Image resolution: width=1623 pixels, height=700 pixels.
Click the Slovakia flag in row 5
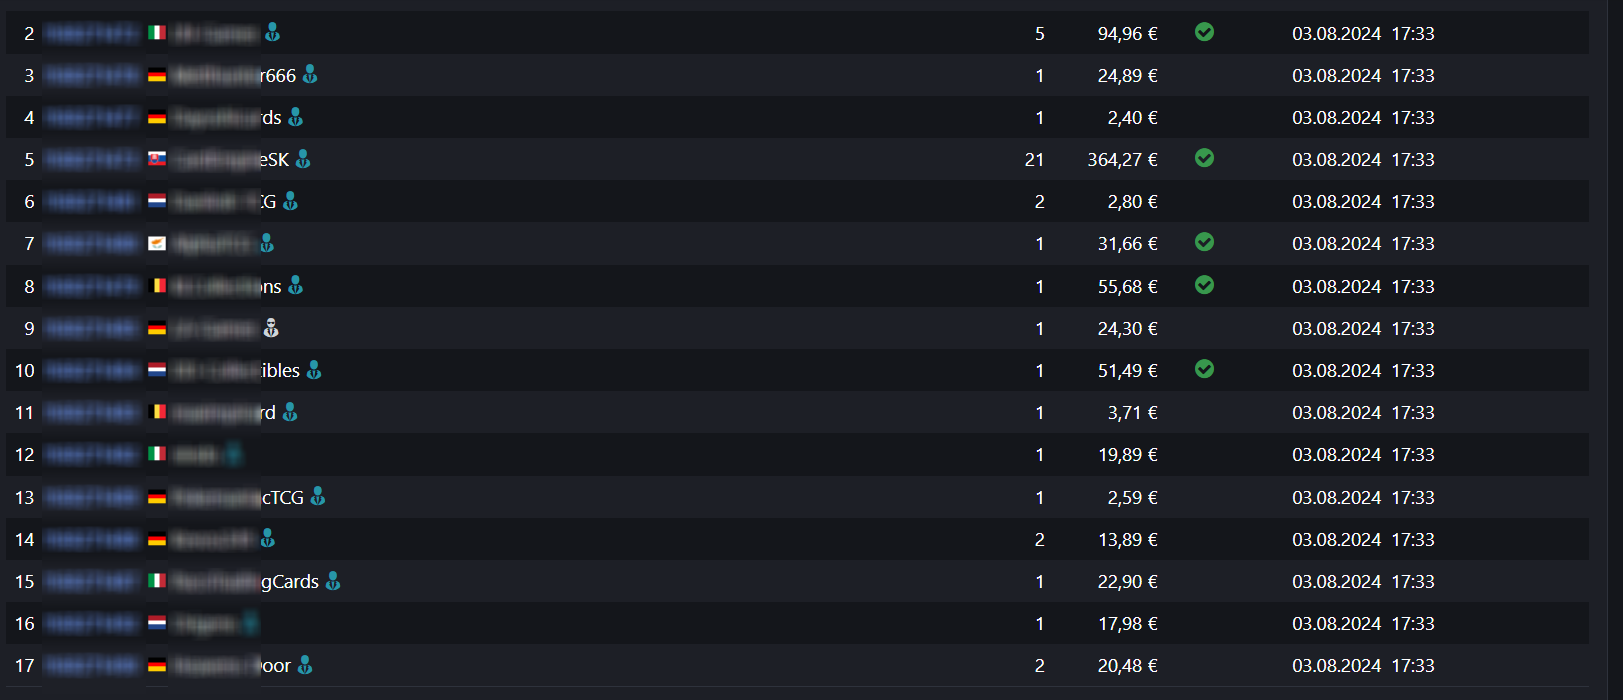pyautogui.click(x=157, y=159)
